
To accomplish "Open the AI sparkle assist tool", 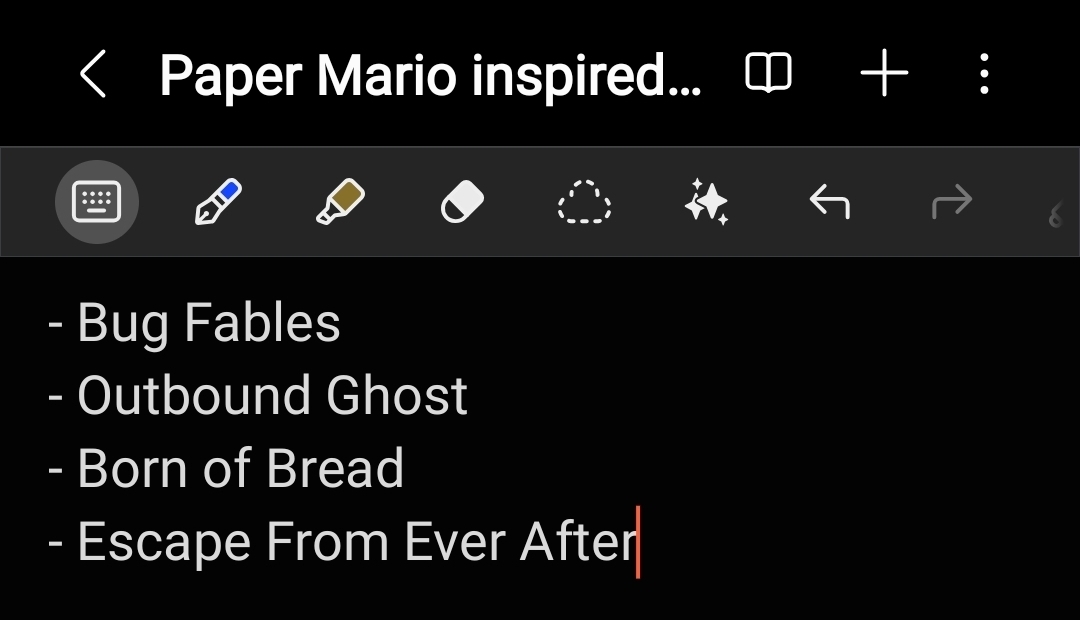I will (x=706, y=203).
